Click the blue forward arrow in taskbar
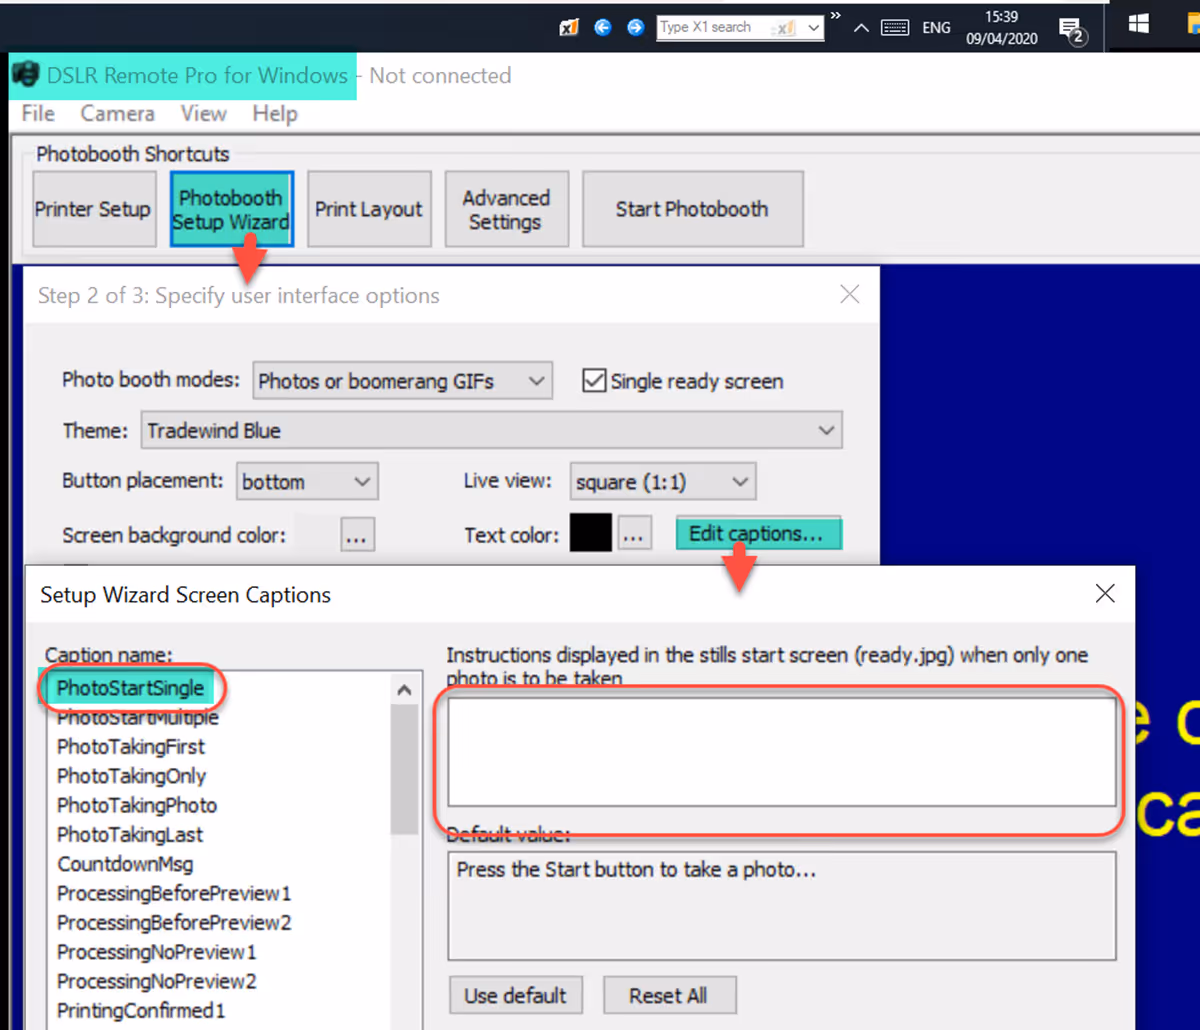The height and width of the screenshot is (1030, 1200). click(x=635, y=28)
